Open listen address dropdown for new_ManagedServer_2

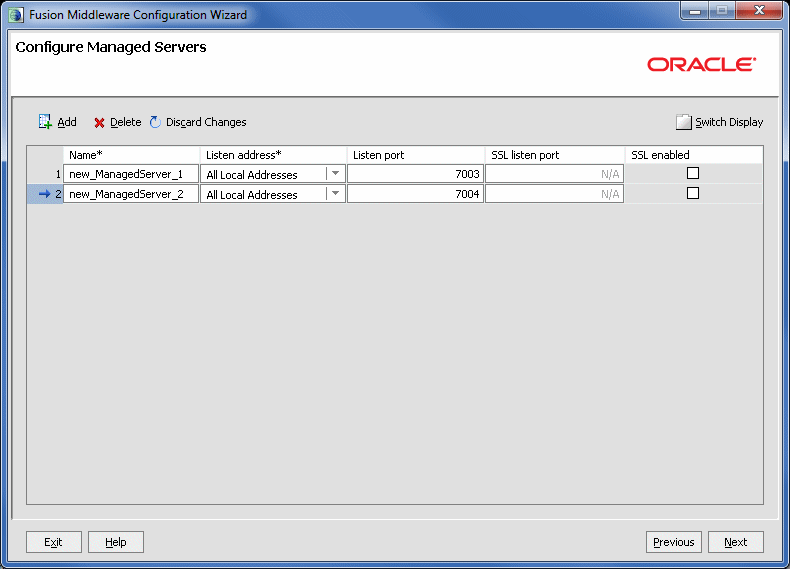336,194
